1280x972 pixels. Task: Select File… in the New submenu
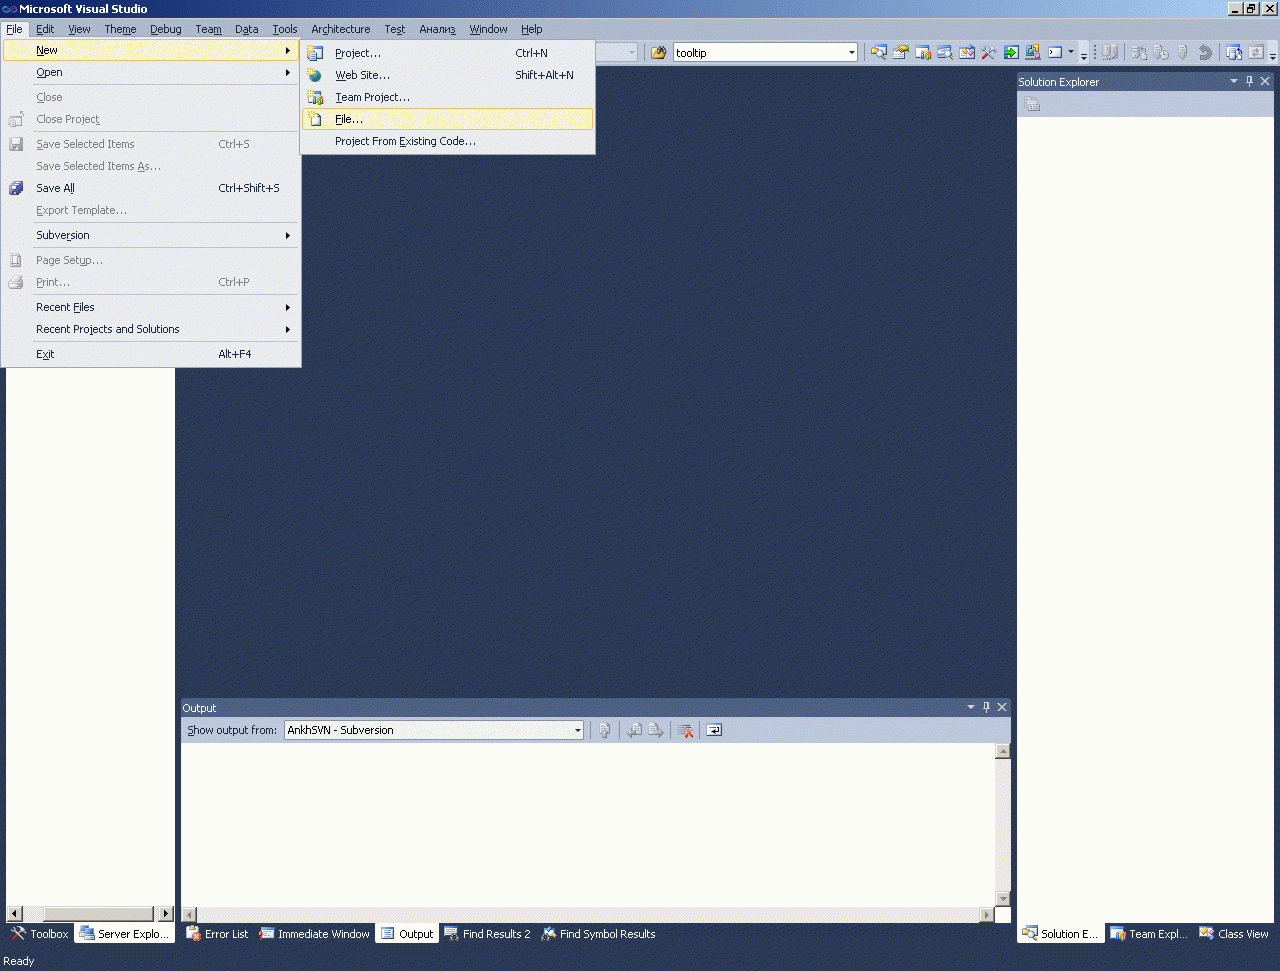click(447, 119)
